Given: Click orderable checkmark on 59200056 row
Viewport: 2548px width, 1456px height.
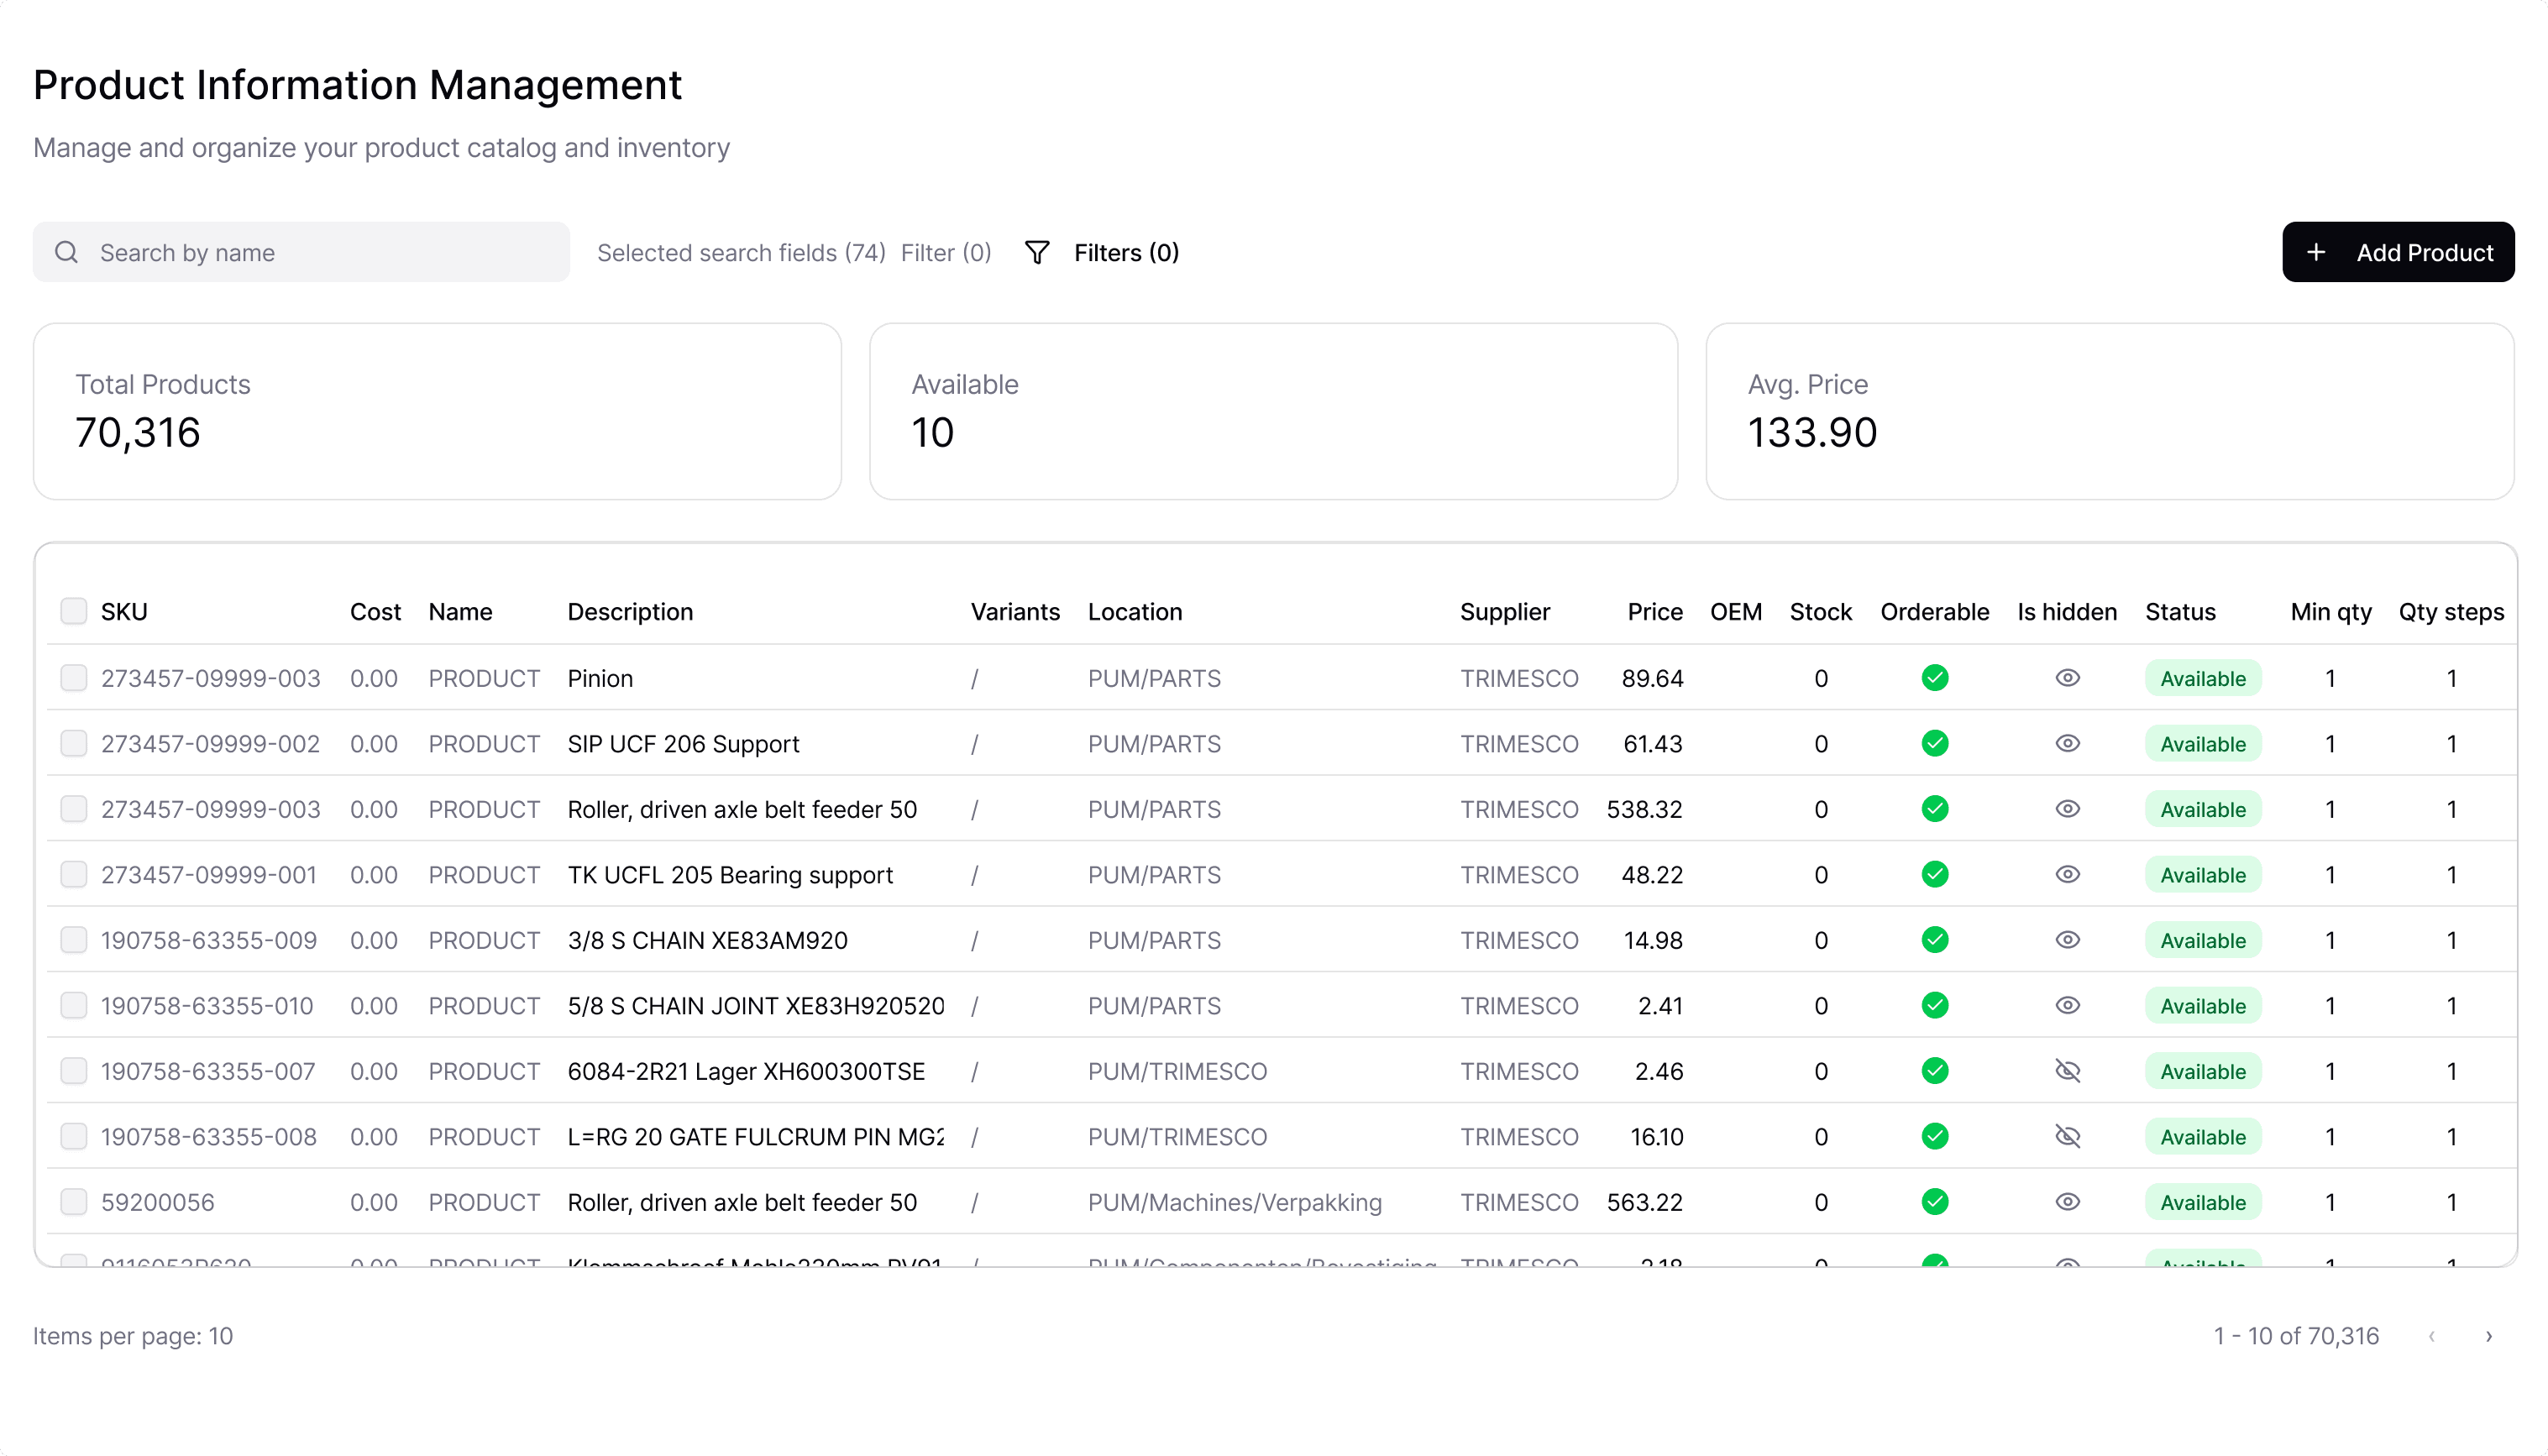Looking at the screenshot, I should point(1934,1202).
